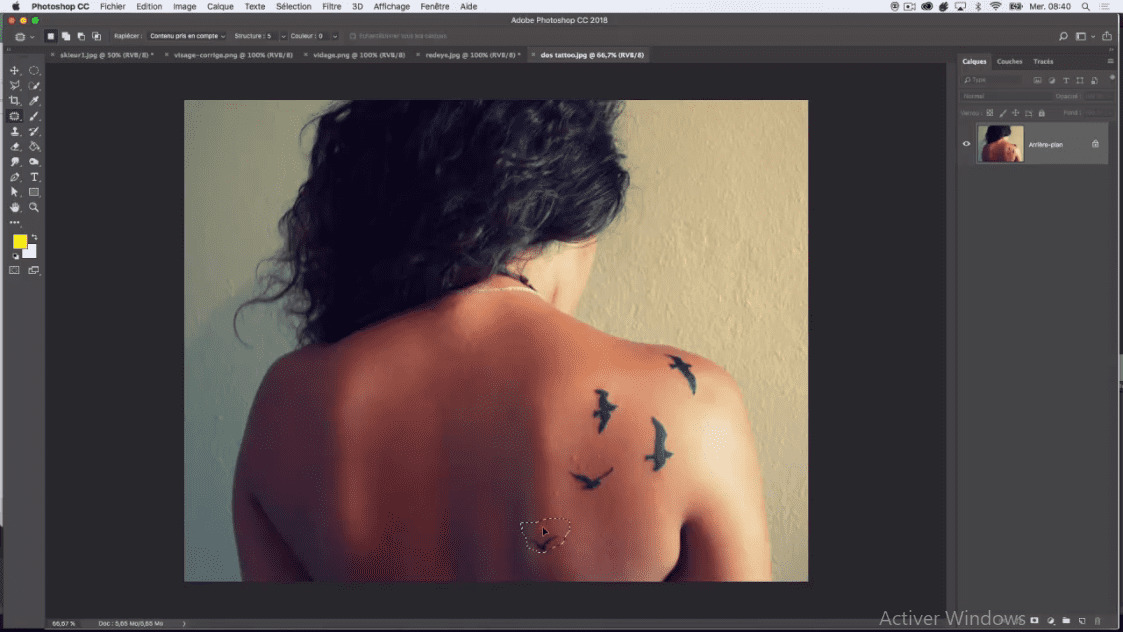Pick the Eyedropper tool
Image resolution: width=1123 pixels, height=632 pixels.
point(34,101)
